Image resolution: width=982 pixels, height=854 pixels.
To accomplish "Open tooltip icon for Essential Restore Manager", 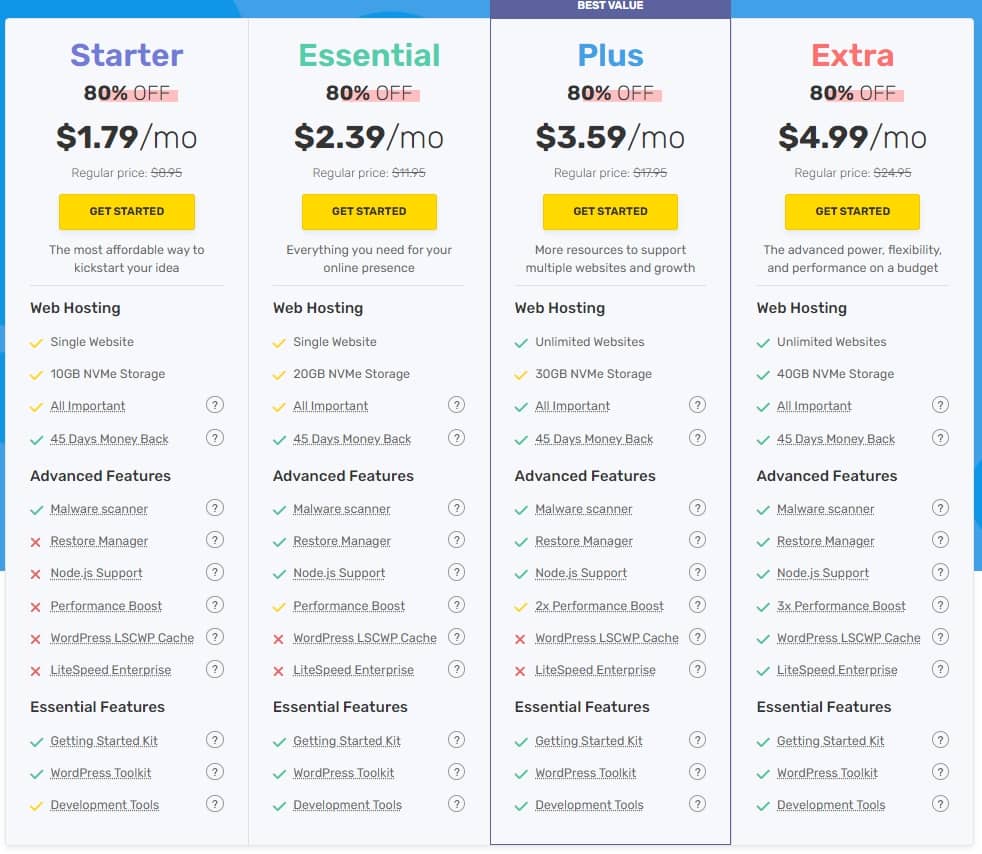I will [x=457, y=540].
